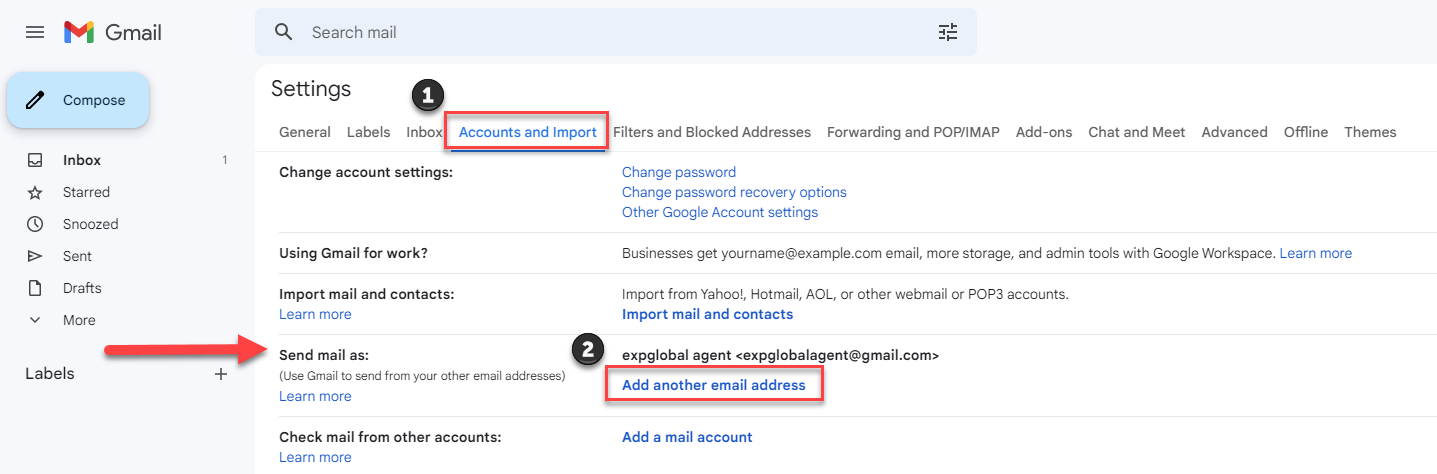Open the Starred folder
Screen dimensions: 1437x474
(x=86, y=192)
